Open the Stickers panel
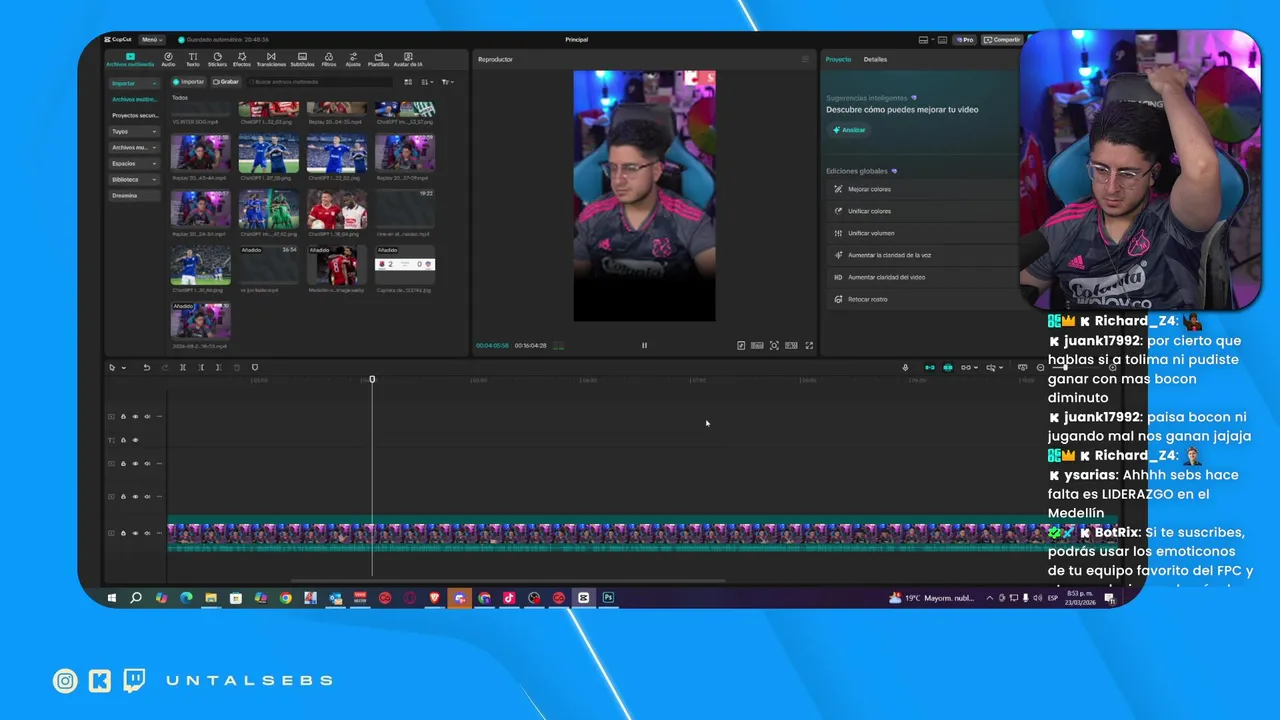The image size is (1280, 720). tap(217, 60)
